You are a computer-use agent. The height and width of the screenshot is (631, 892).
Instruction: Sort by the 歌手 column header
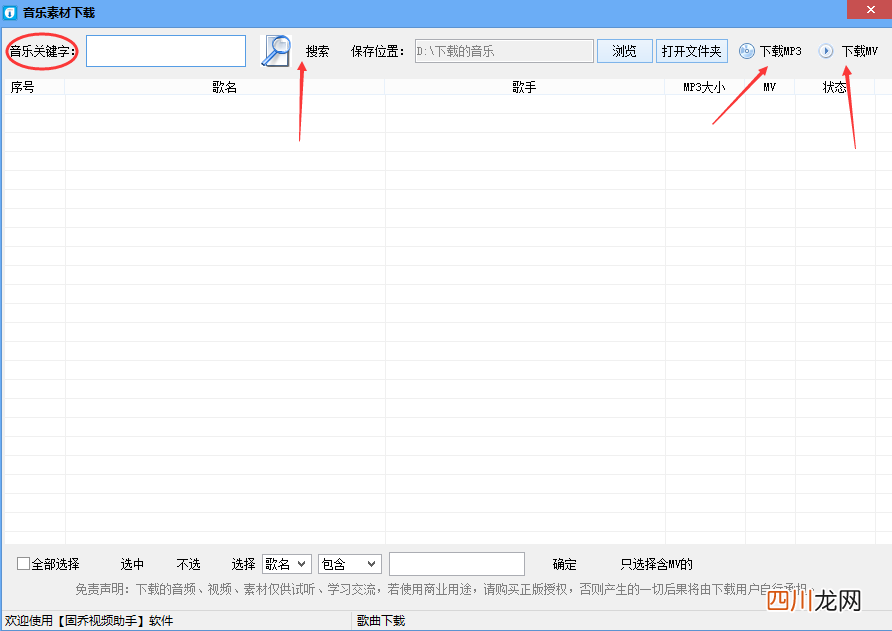525,87
